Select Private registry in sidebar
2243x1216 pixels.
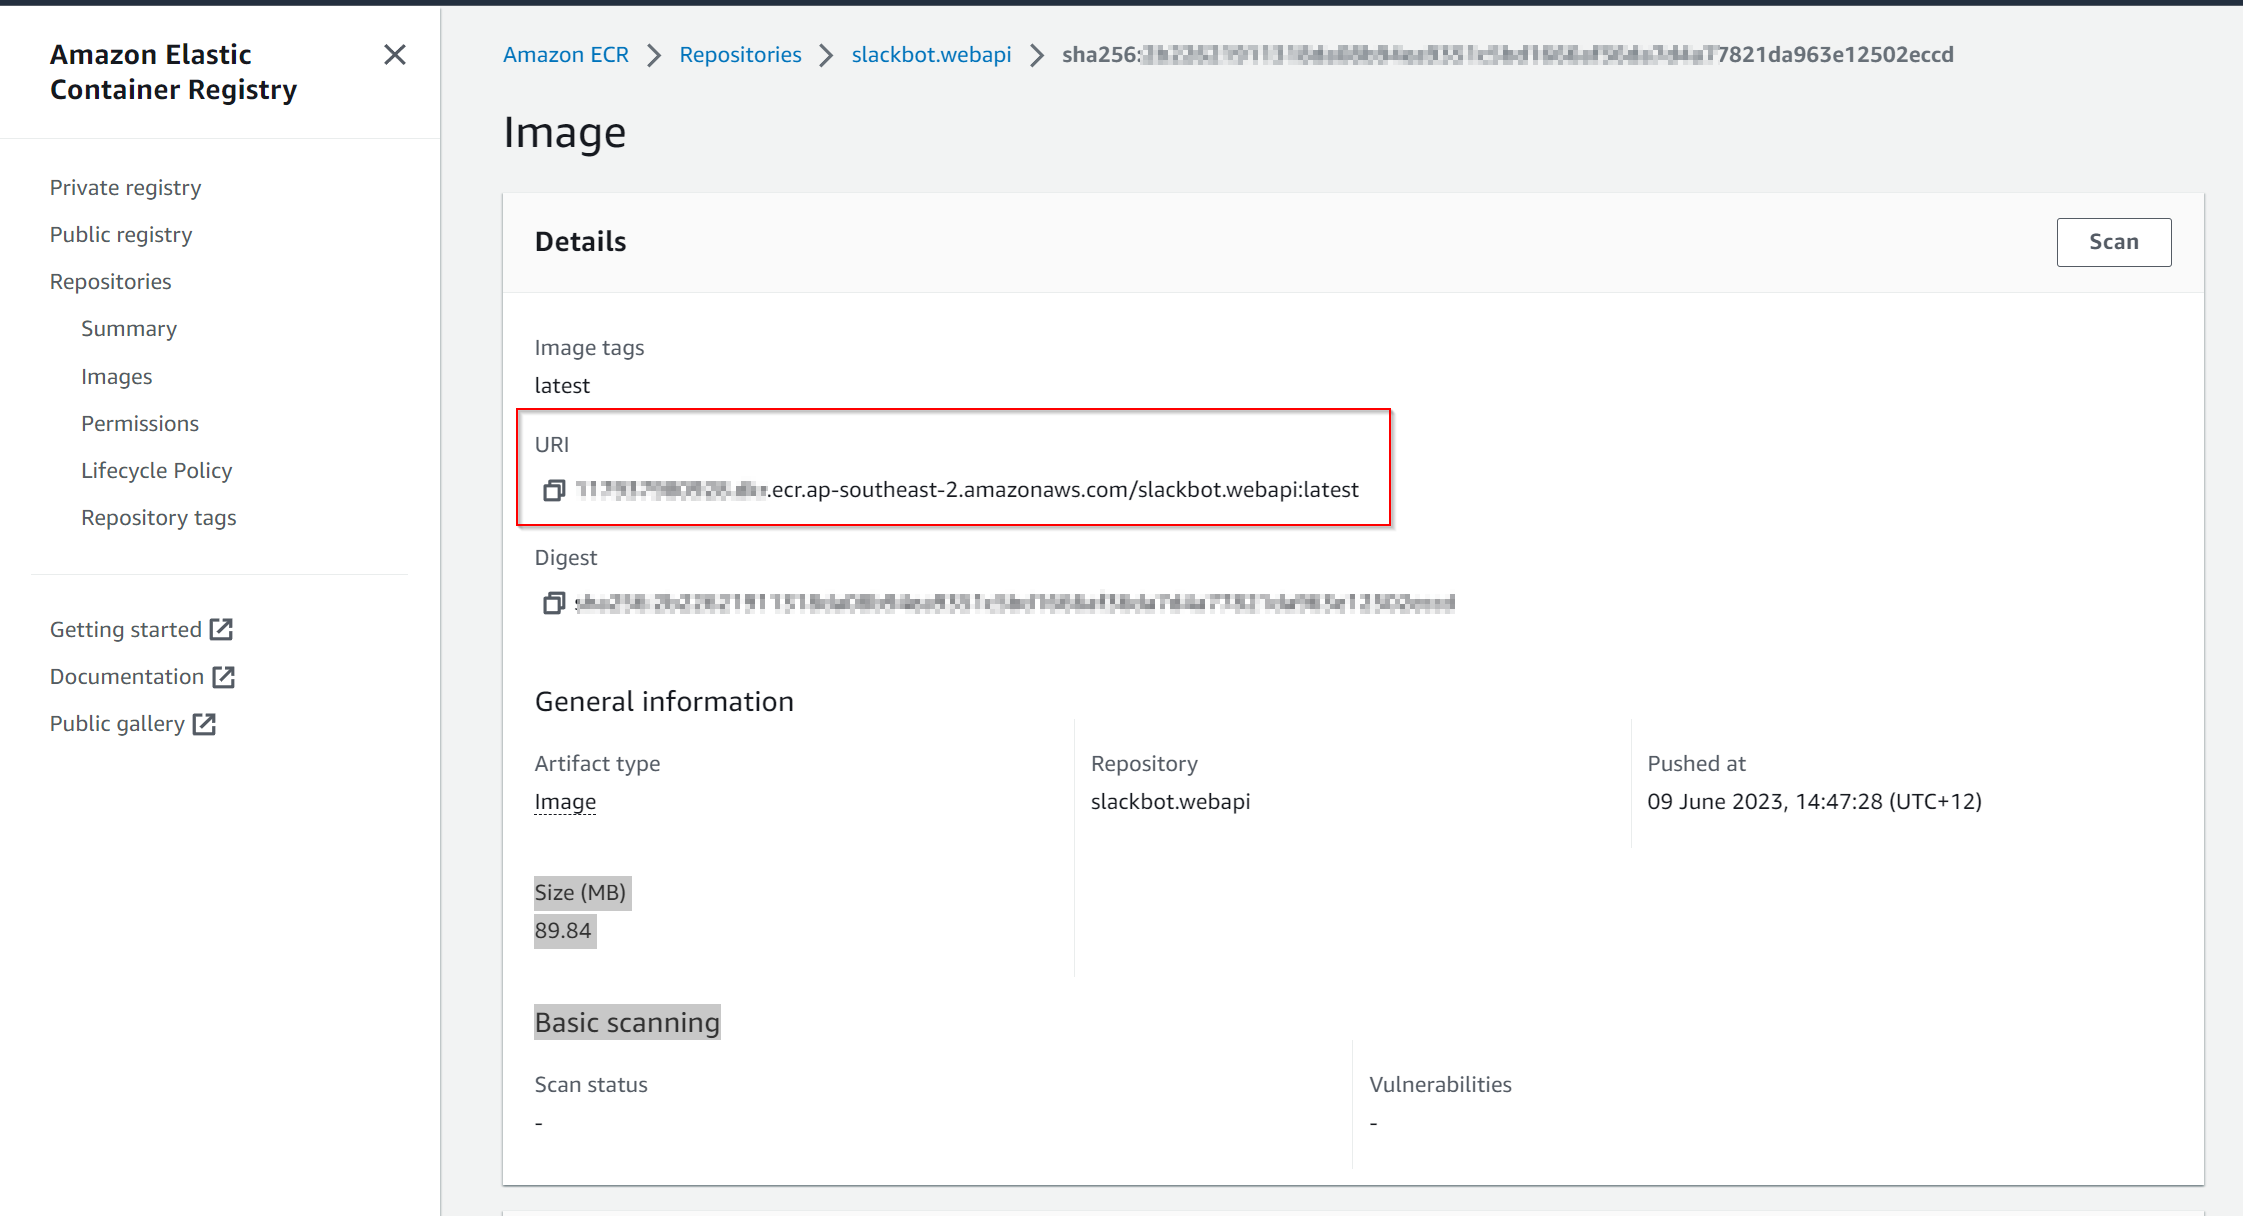click(125, 188)
